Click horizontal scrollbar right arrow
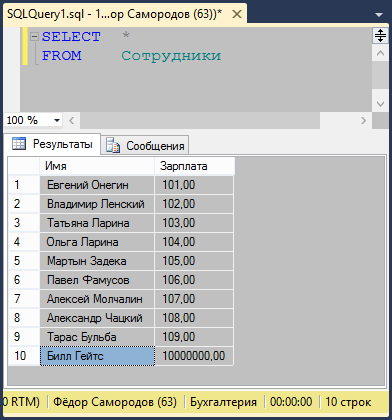Image resolution: width=392 pixels, height=420 pixels. coord(363,120)
